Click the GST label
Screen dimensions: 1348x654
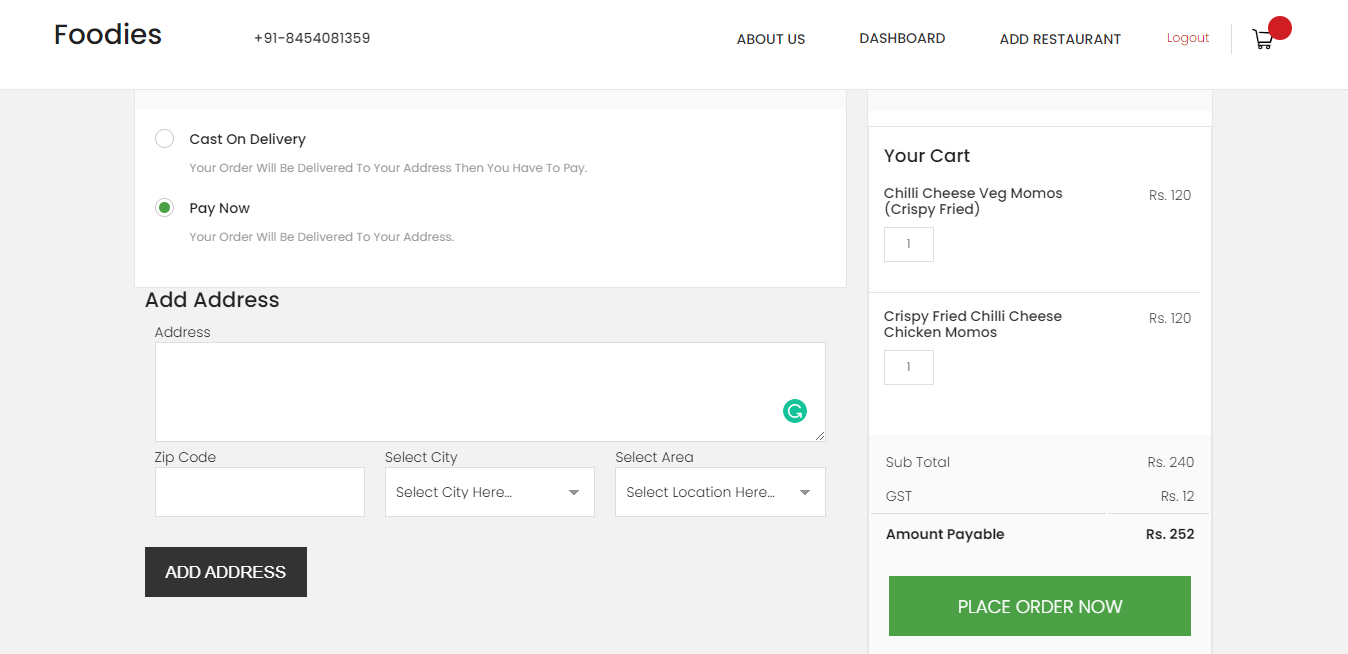(x=899, y=496)
